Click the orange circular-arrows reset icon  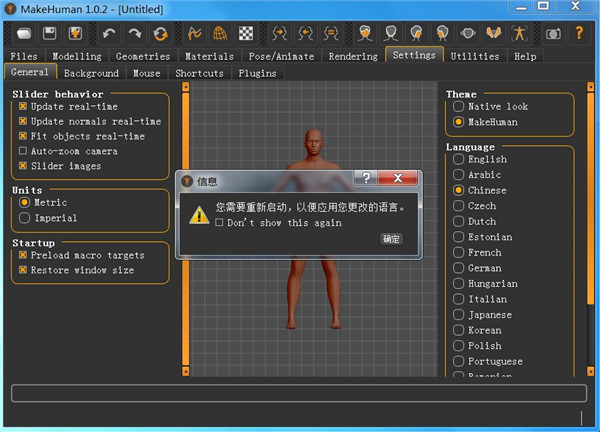pos(160,33)
